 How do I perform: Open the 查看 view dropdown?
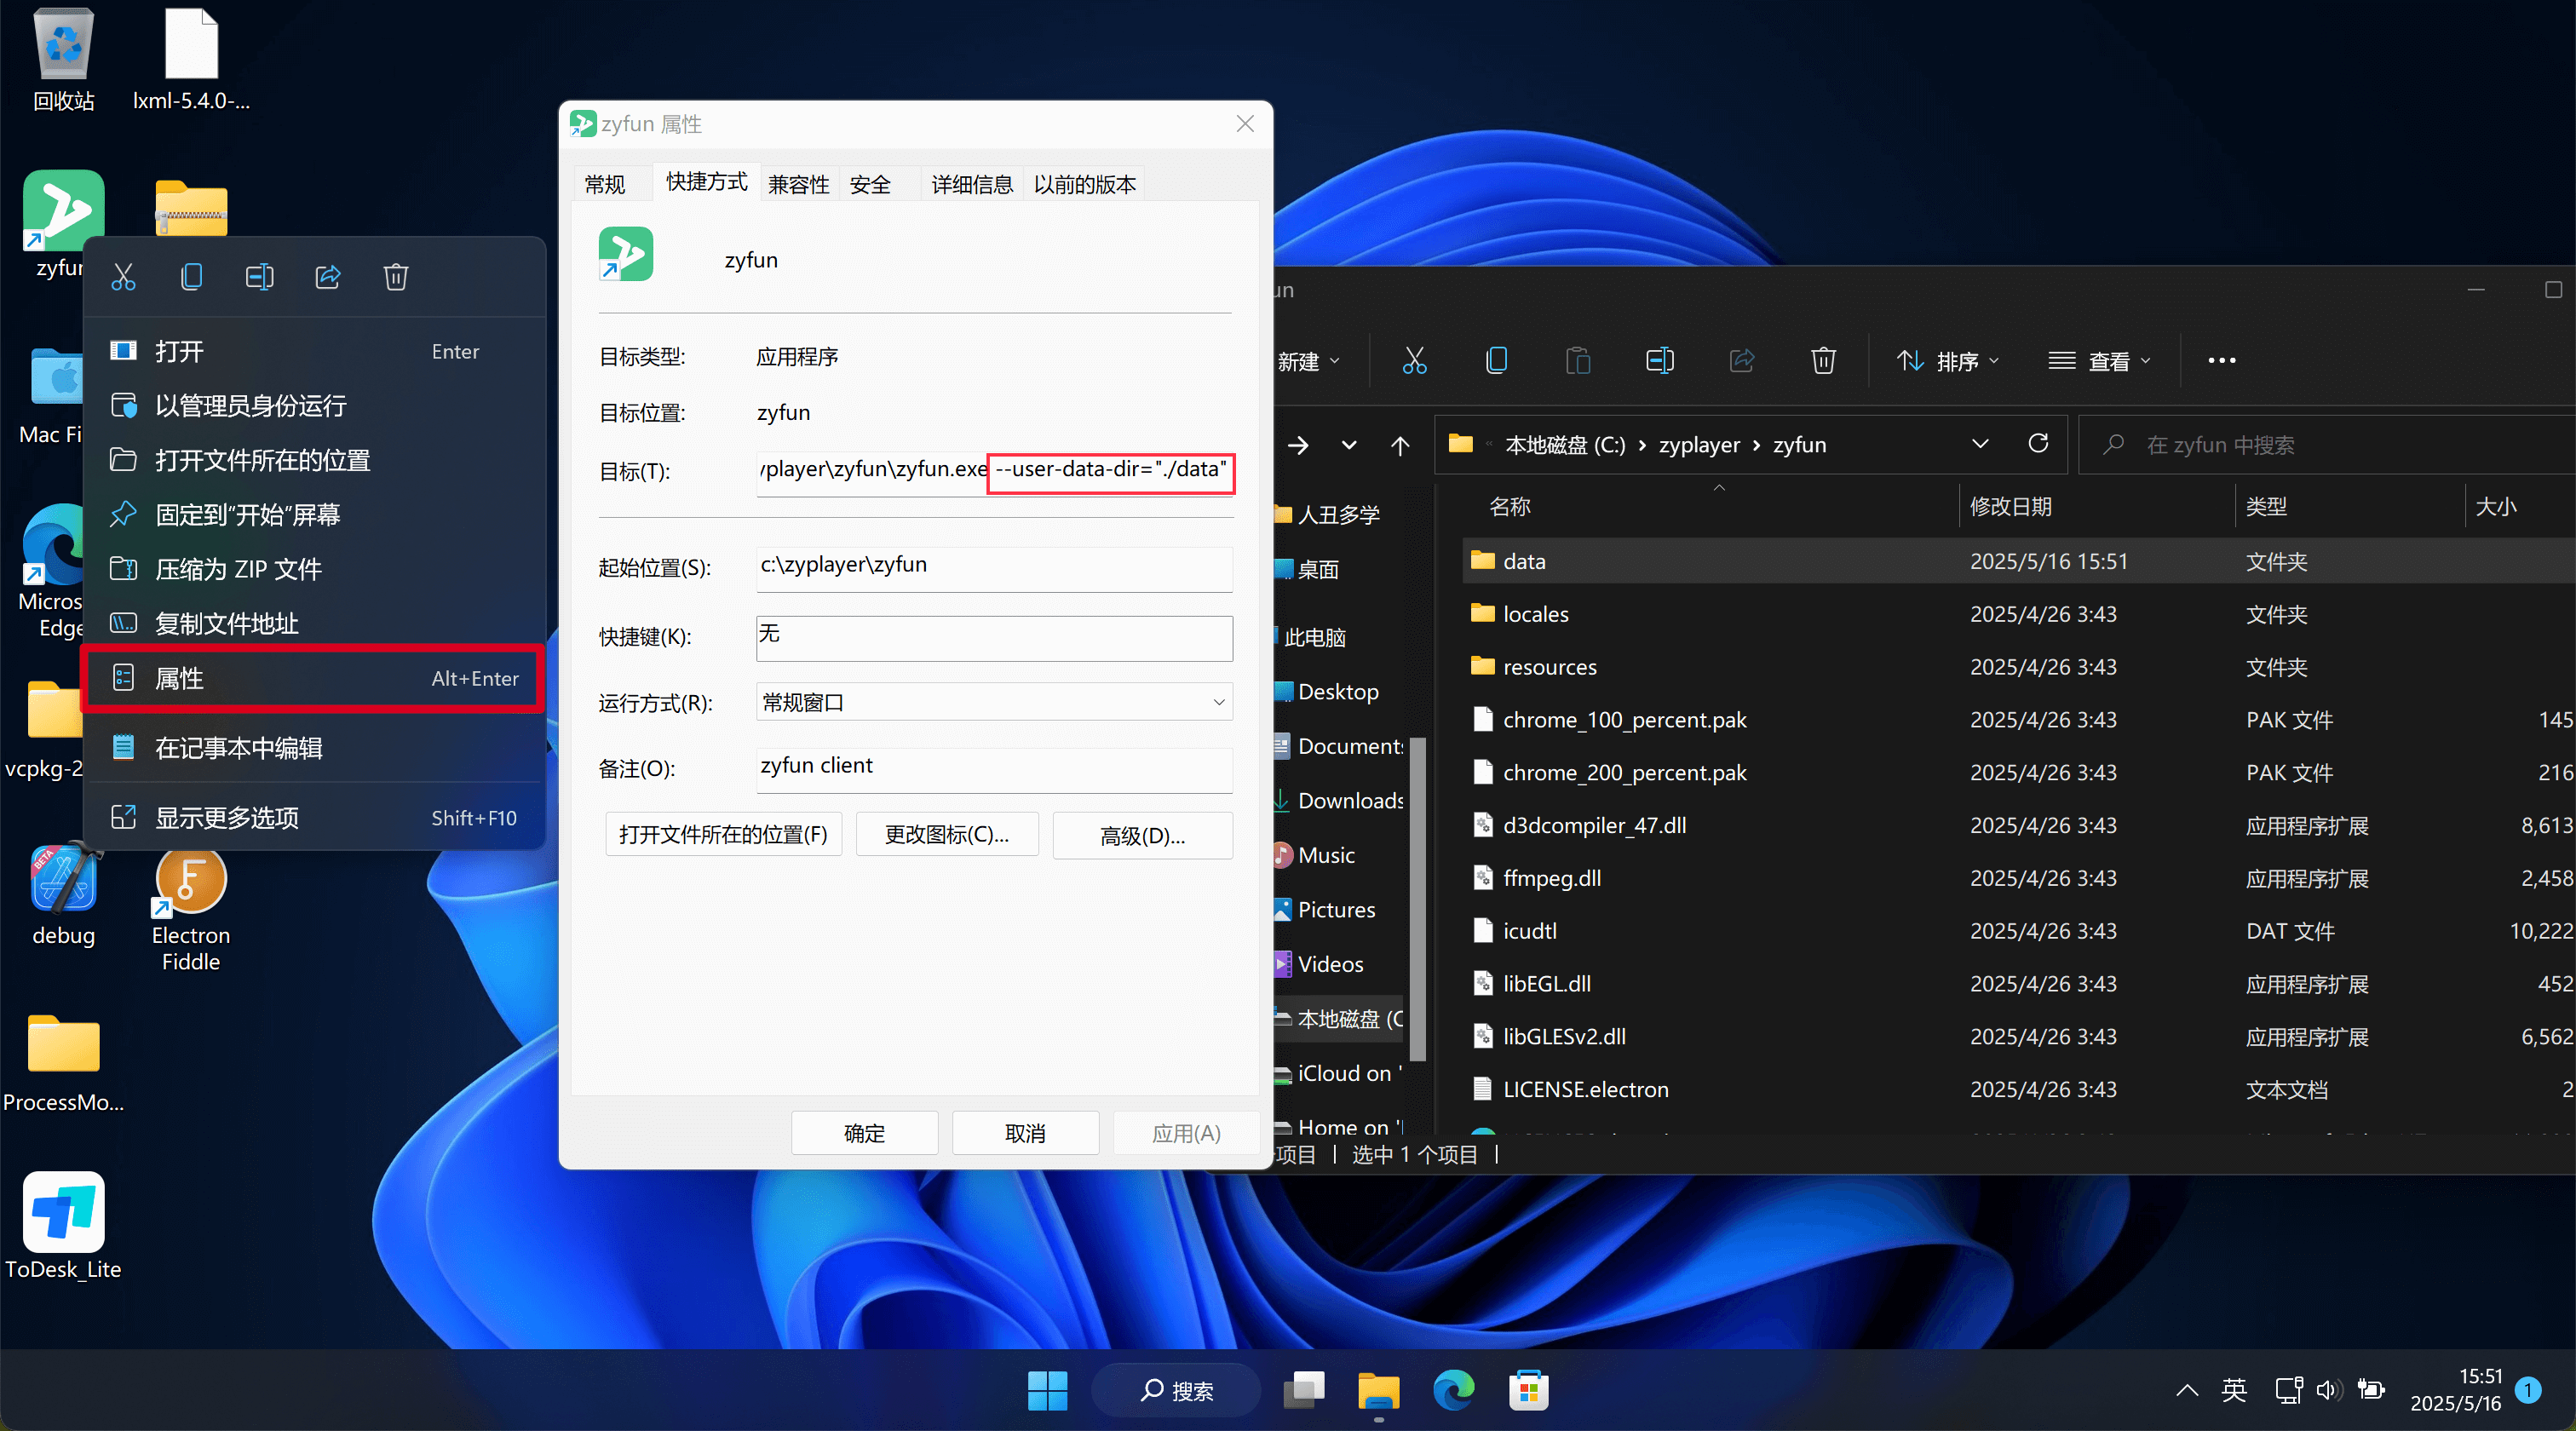click(x=2099, y=360)
